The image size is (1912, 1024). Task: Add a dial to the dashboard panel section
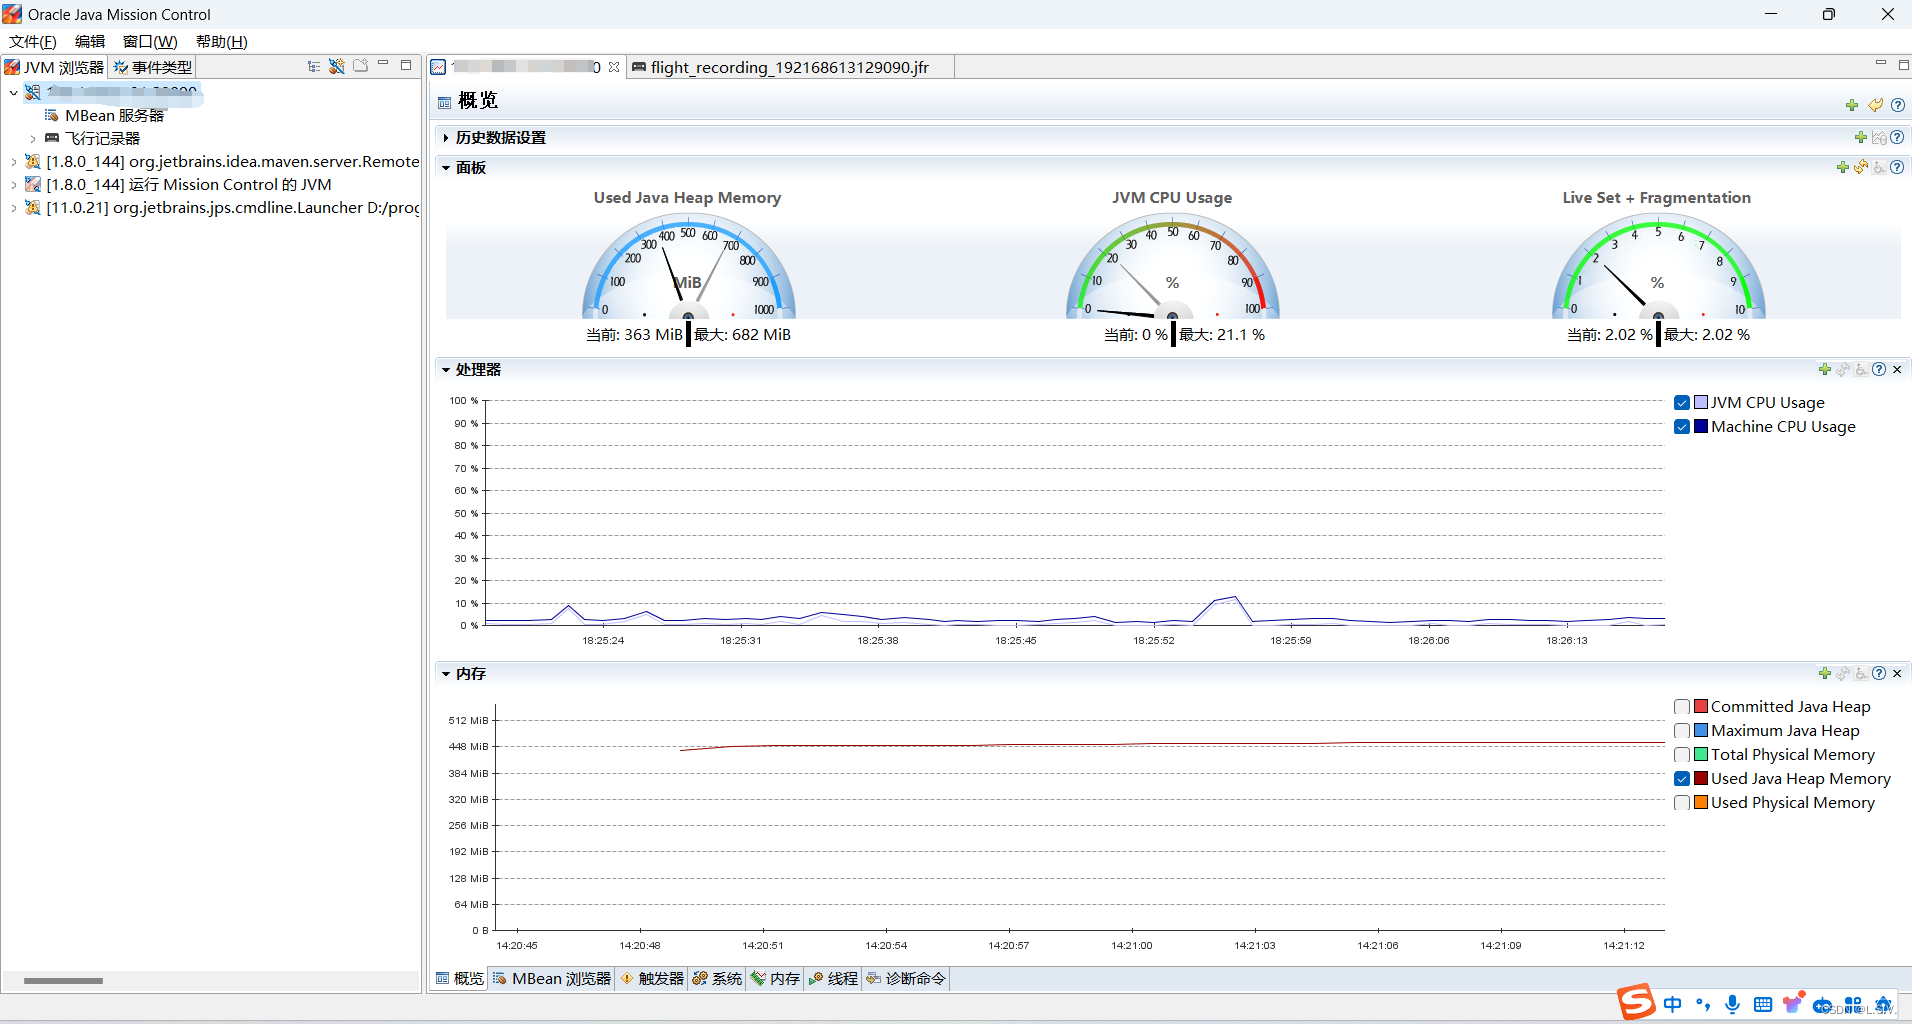1843,167
